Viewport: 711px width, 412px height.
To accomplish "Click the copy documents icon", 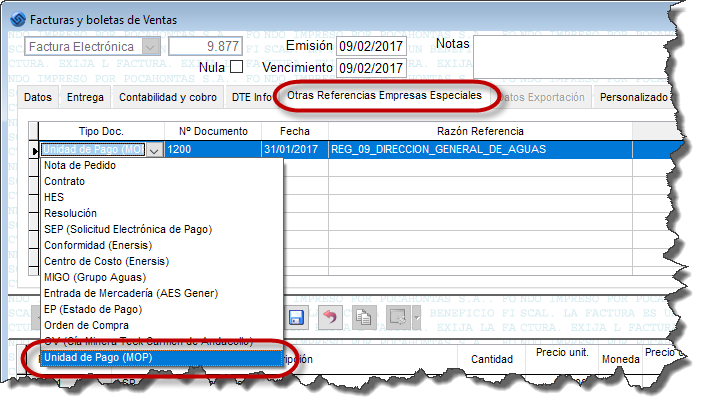I will coord(363,317).
